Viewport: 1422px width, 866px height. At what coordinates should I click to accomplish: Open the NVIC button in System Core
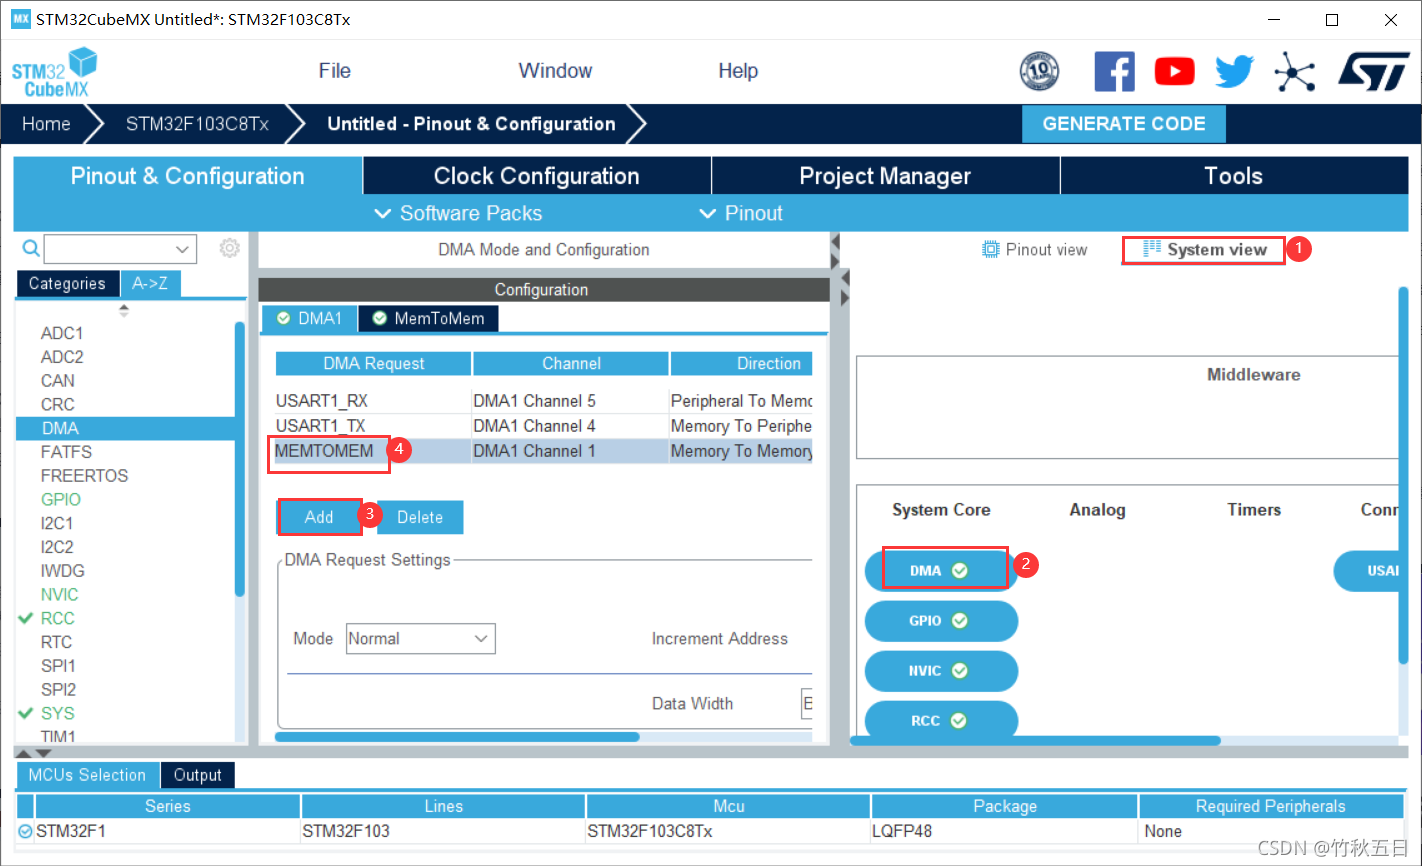coord(940,670)
